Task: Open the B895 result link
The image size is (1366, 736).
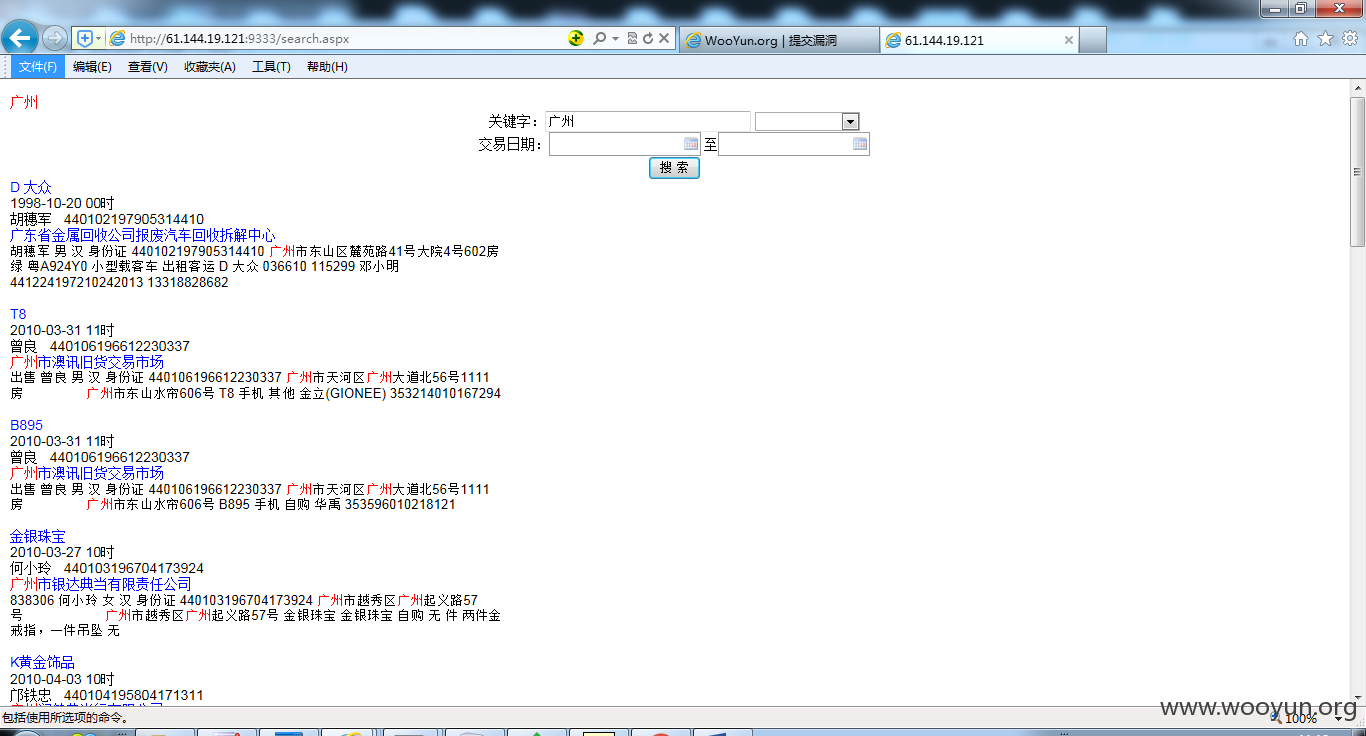Action: tap(26, 425)
